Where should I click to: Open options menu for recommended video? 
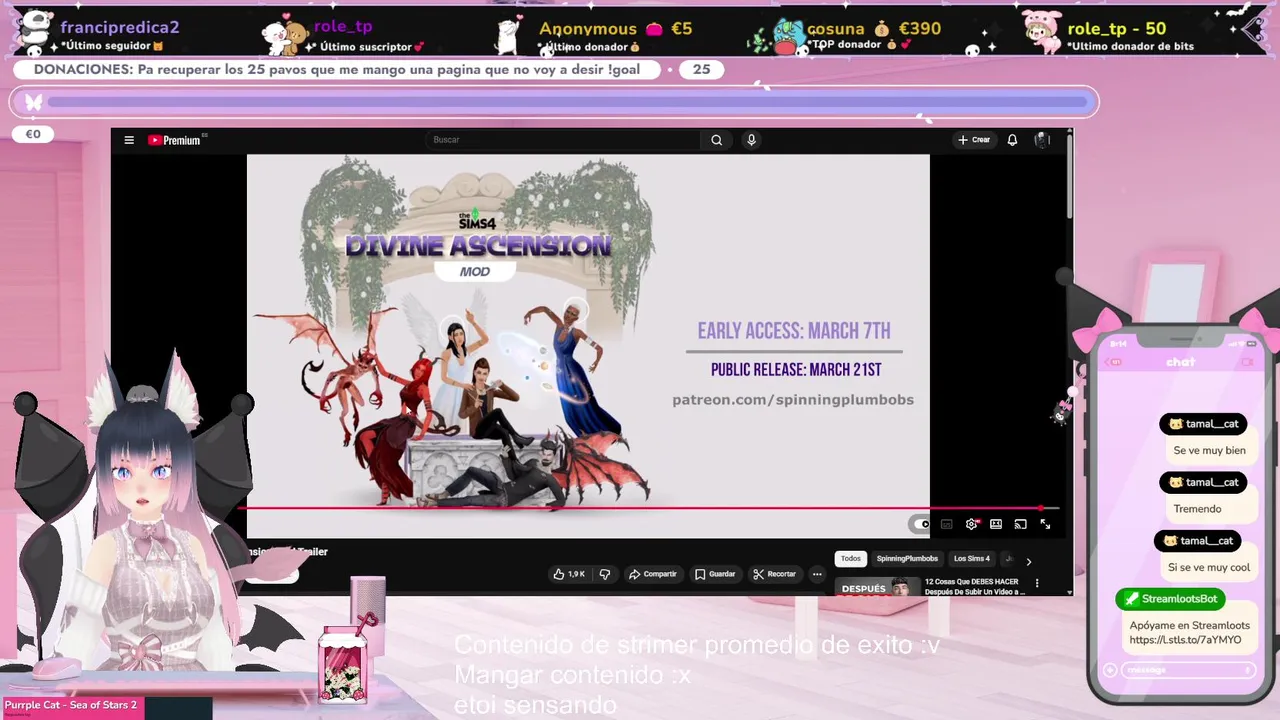coord(1037,583)
